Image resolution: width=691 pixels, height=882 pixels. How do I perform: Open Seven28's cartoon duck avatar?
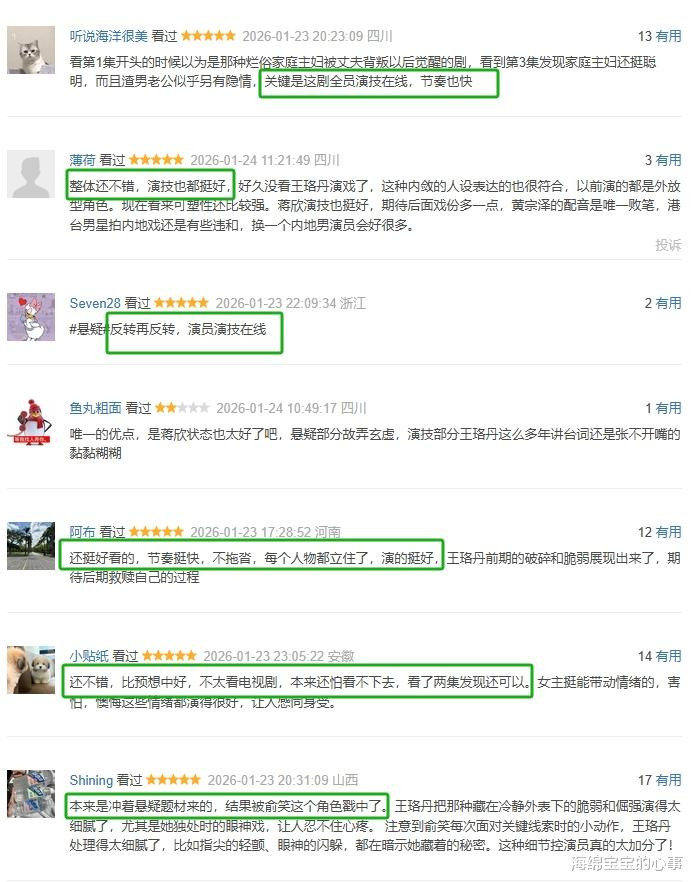[31, 317]
